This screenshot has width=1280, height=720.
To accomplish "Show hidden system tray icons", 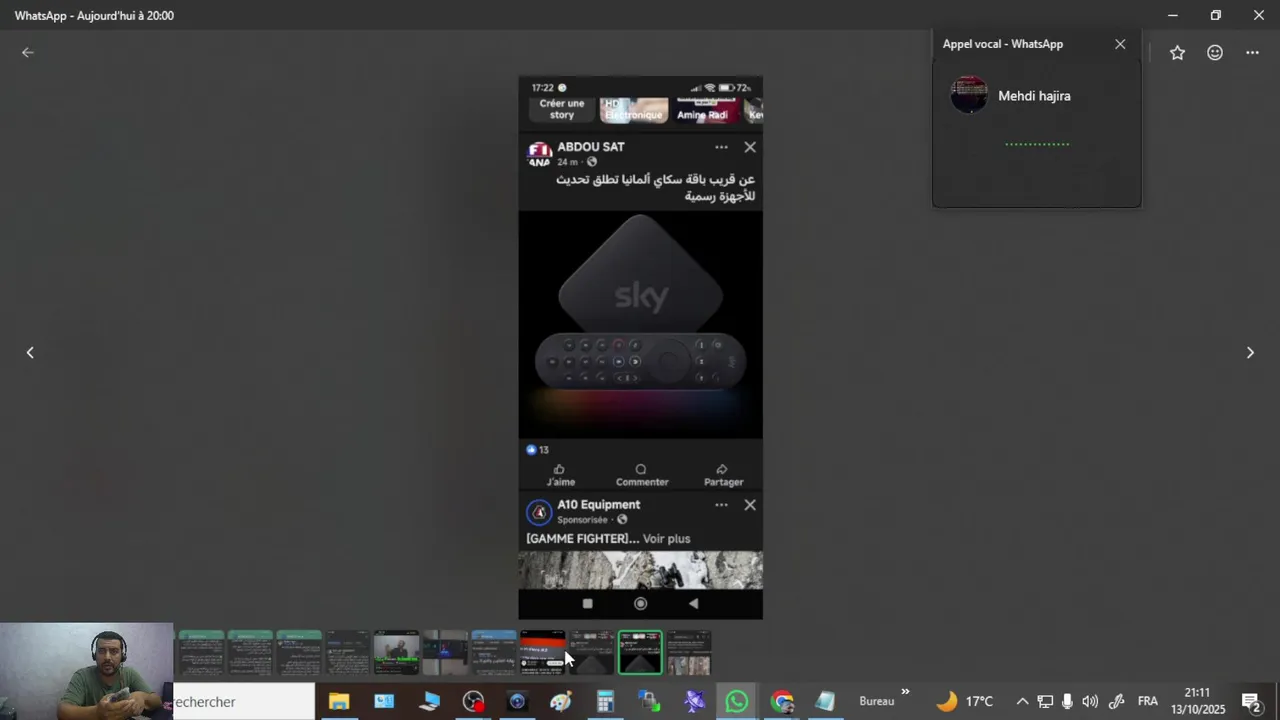I will tap(1022, 702).
